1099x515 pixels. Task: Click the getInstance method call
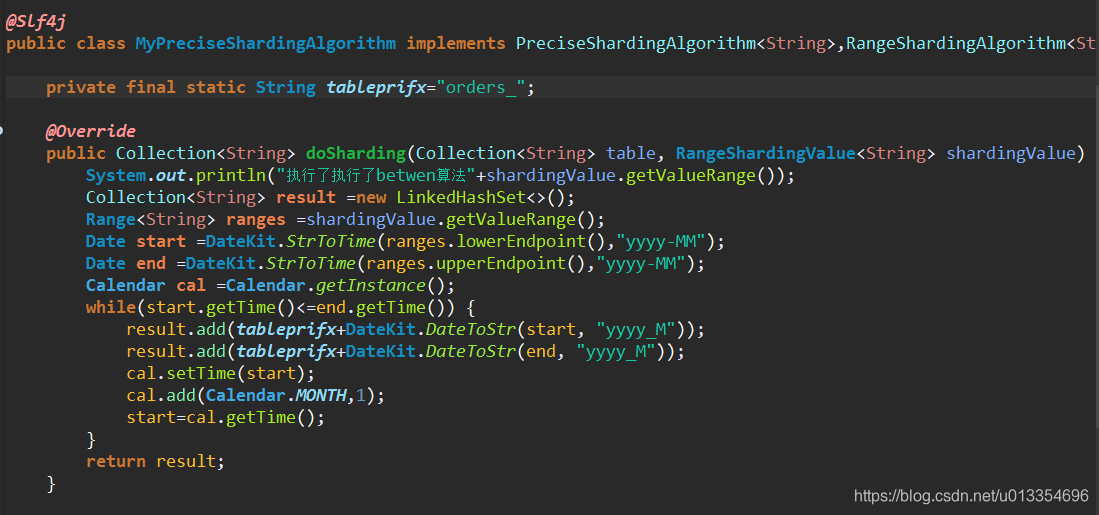tap(370, 286)
